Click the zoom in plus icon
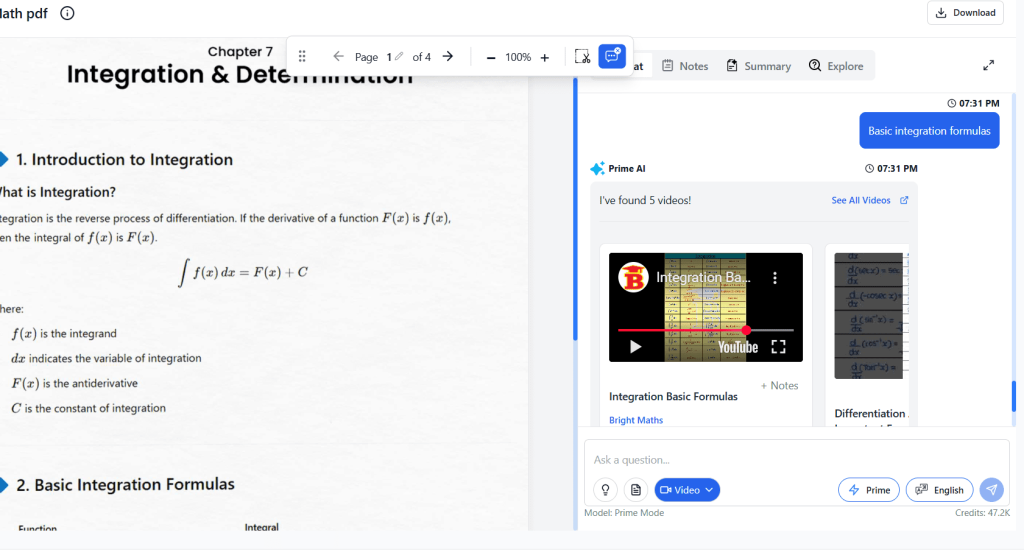 point(544,57)
